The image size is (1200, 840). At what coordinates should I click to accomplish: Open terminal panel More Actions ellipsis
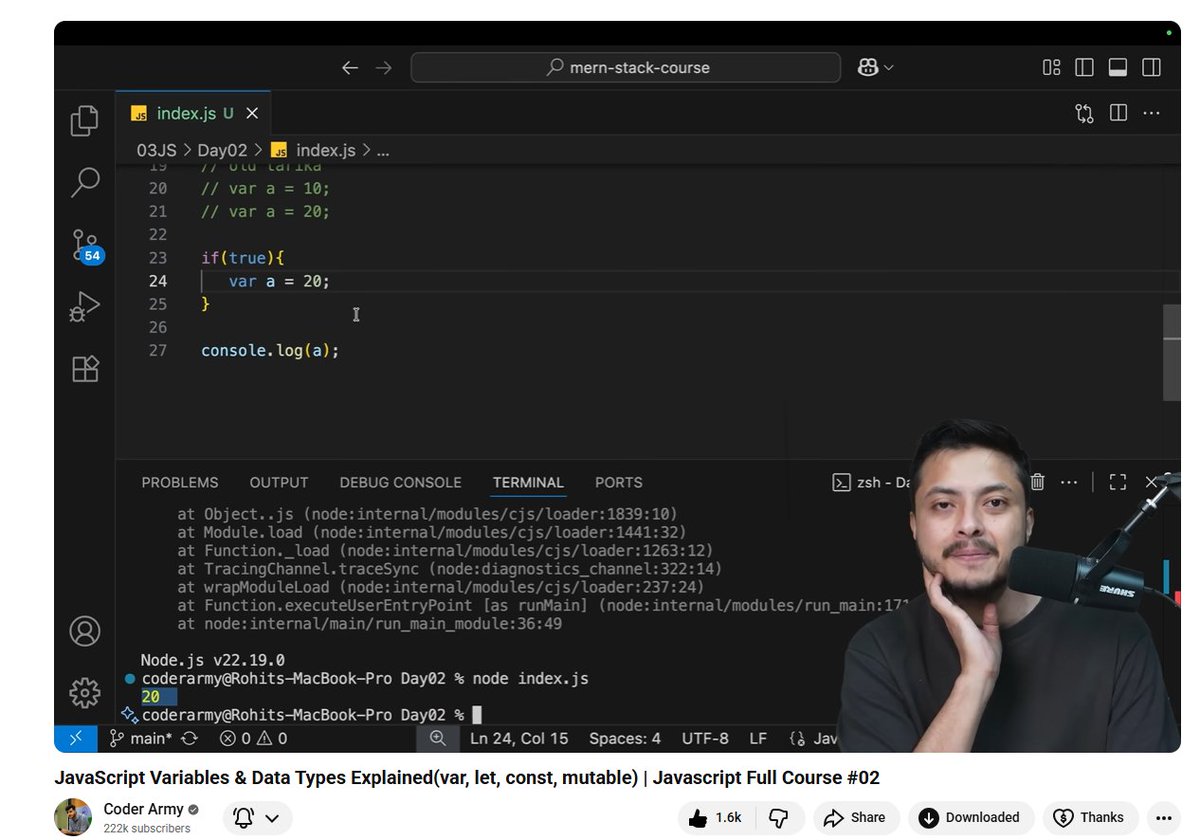tap(1069, 482)
